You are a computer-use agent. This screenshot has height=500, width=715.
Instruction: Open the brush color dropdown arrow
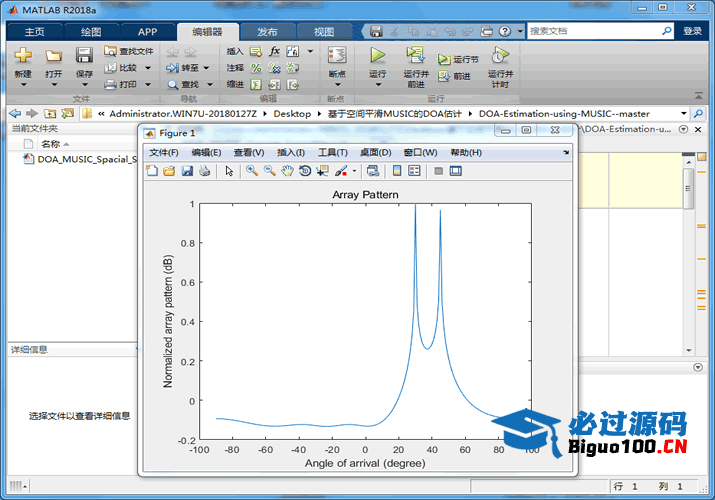pos(354,171)
